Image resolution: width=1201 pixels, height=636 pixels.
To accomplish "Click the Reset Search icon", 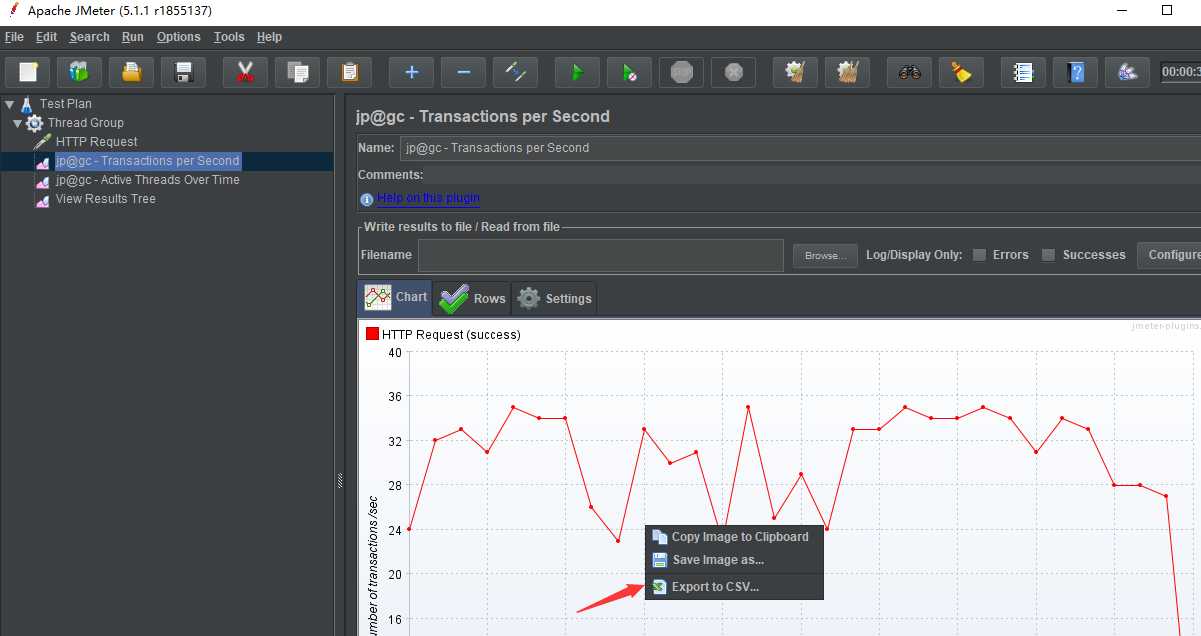I will (x=961, y=72).
